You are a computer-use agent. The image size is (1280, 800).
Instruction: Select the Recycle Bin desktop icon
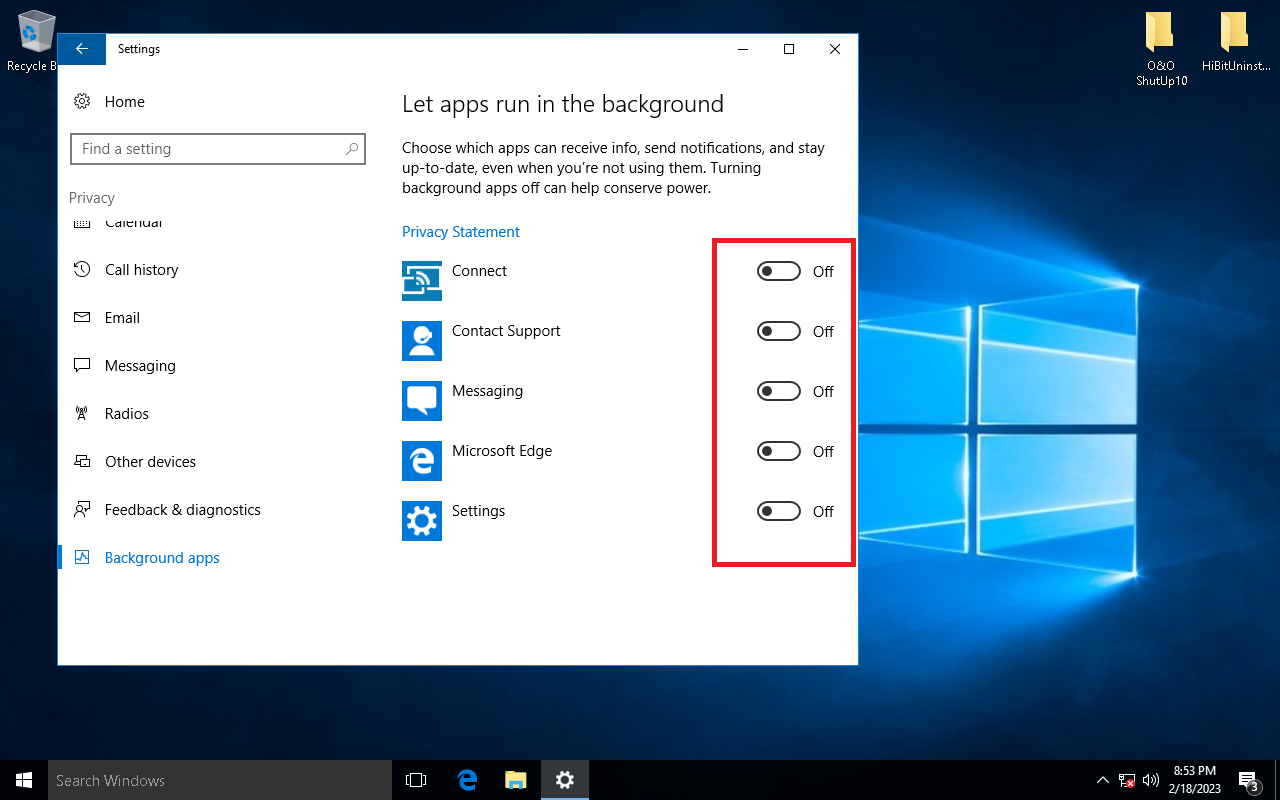coord(36,42)
